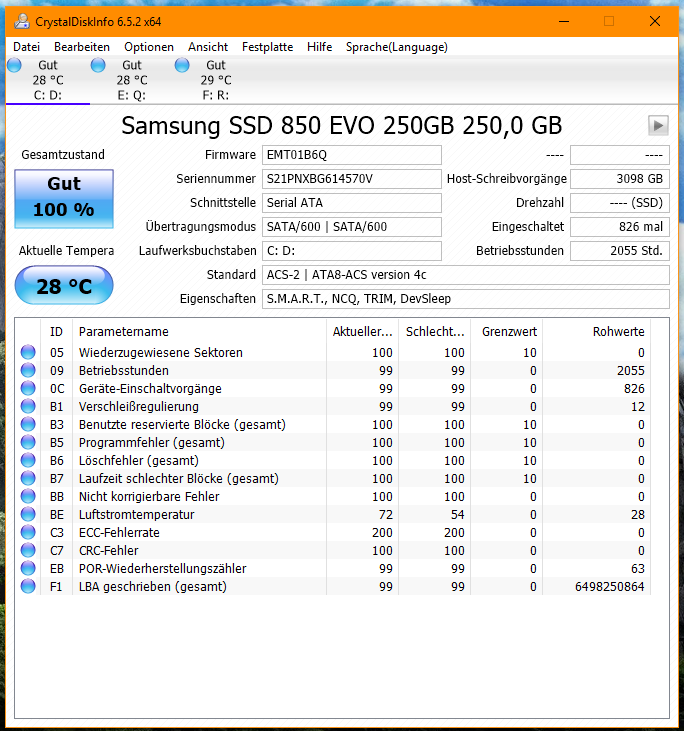Screen dimensions: 684x731
Task: Click the ID column header
Action: (x=56, y=332)
